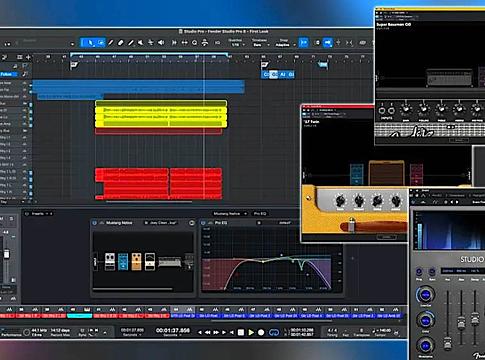Click the IQ button in the toolbar
The image size is (485, 360).
point(217,43)
